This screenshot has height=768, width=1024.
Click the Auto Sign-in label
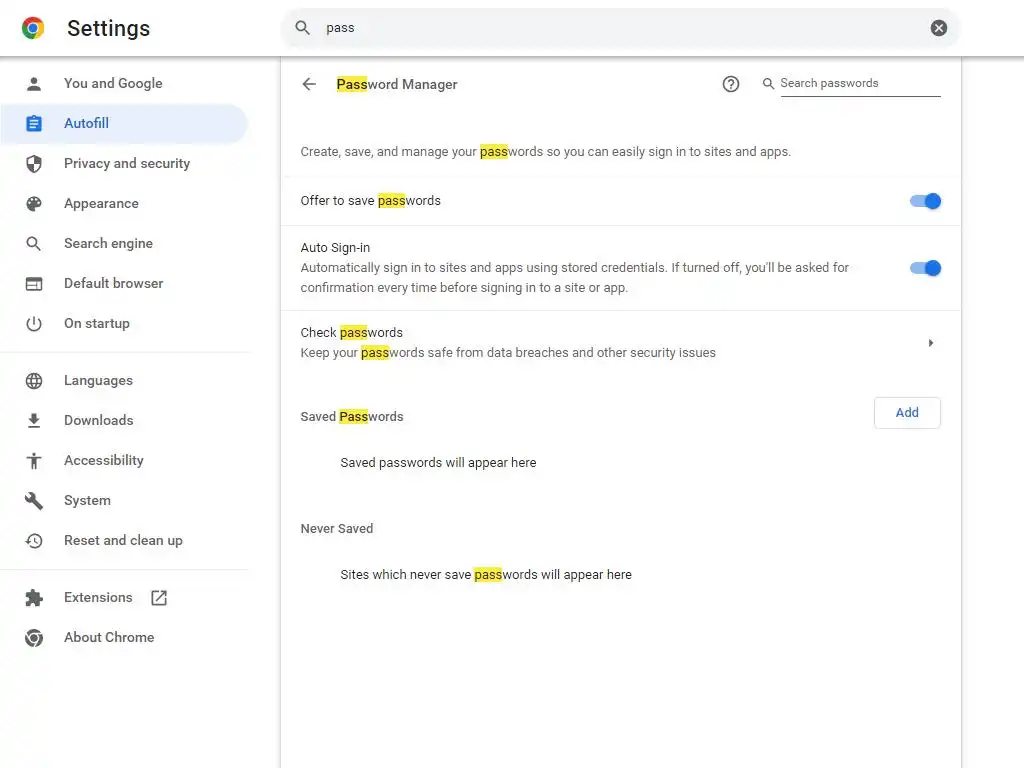coord(335,248)
